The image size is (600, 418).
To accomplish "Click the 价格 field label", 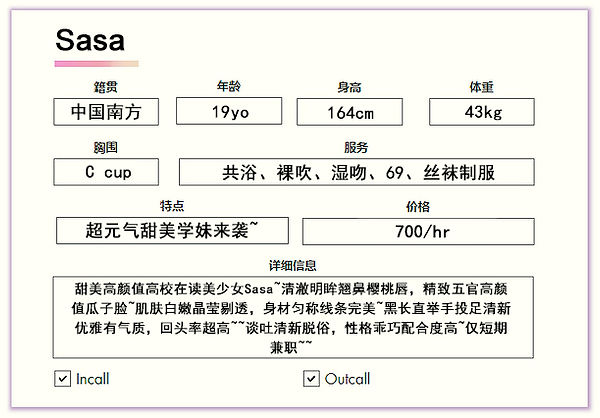I will 418,207.
